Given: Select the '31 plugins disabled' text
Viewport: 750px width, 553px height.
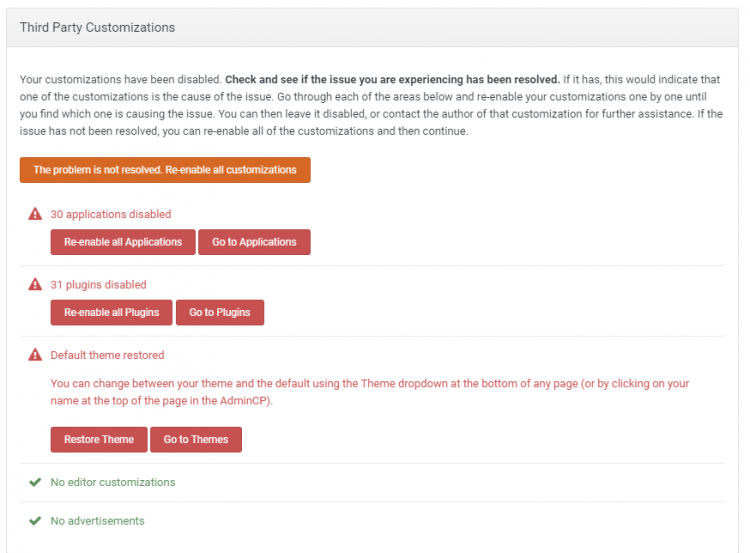Looking at the screenshot, I should coord(98,285).
